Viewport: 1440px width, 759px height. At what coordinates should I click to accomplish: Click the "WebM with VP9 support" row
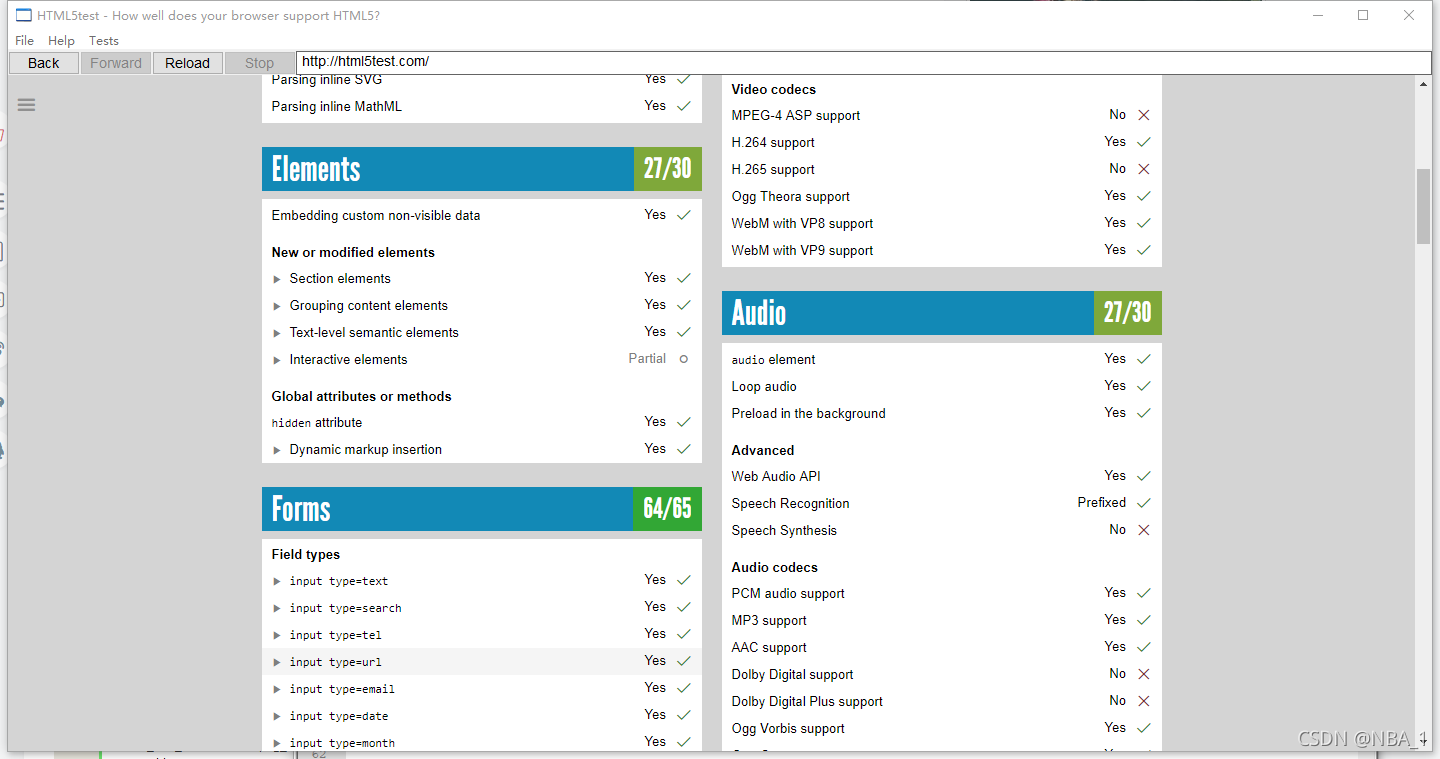pyautogui.click(x=942, y=250)
